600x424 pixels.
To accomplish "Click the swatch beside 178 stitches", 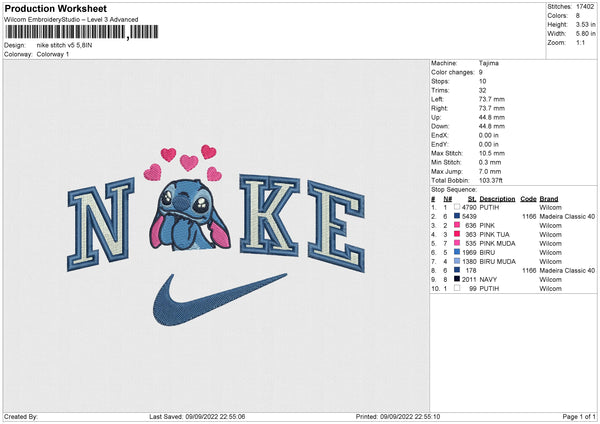I will 457,270.
